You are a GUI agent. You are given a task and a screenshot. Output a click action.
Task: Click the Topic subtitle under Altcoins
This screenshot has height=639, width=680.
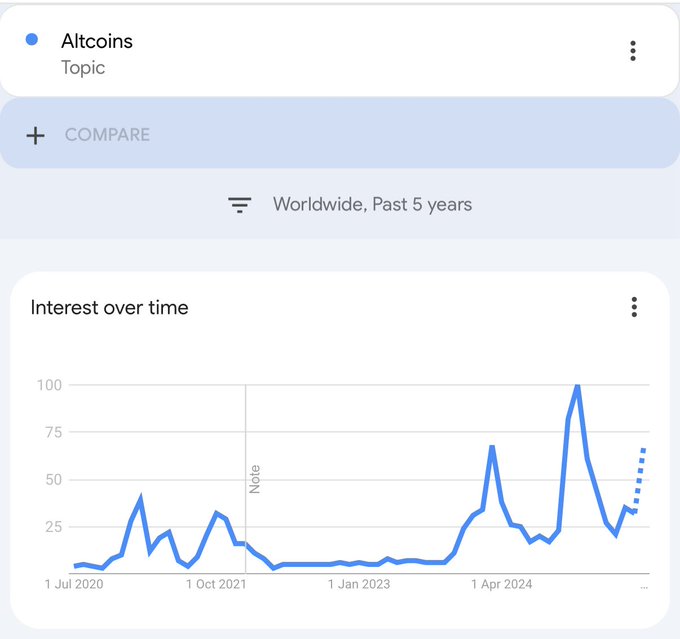[x=83, y=68]
